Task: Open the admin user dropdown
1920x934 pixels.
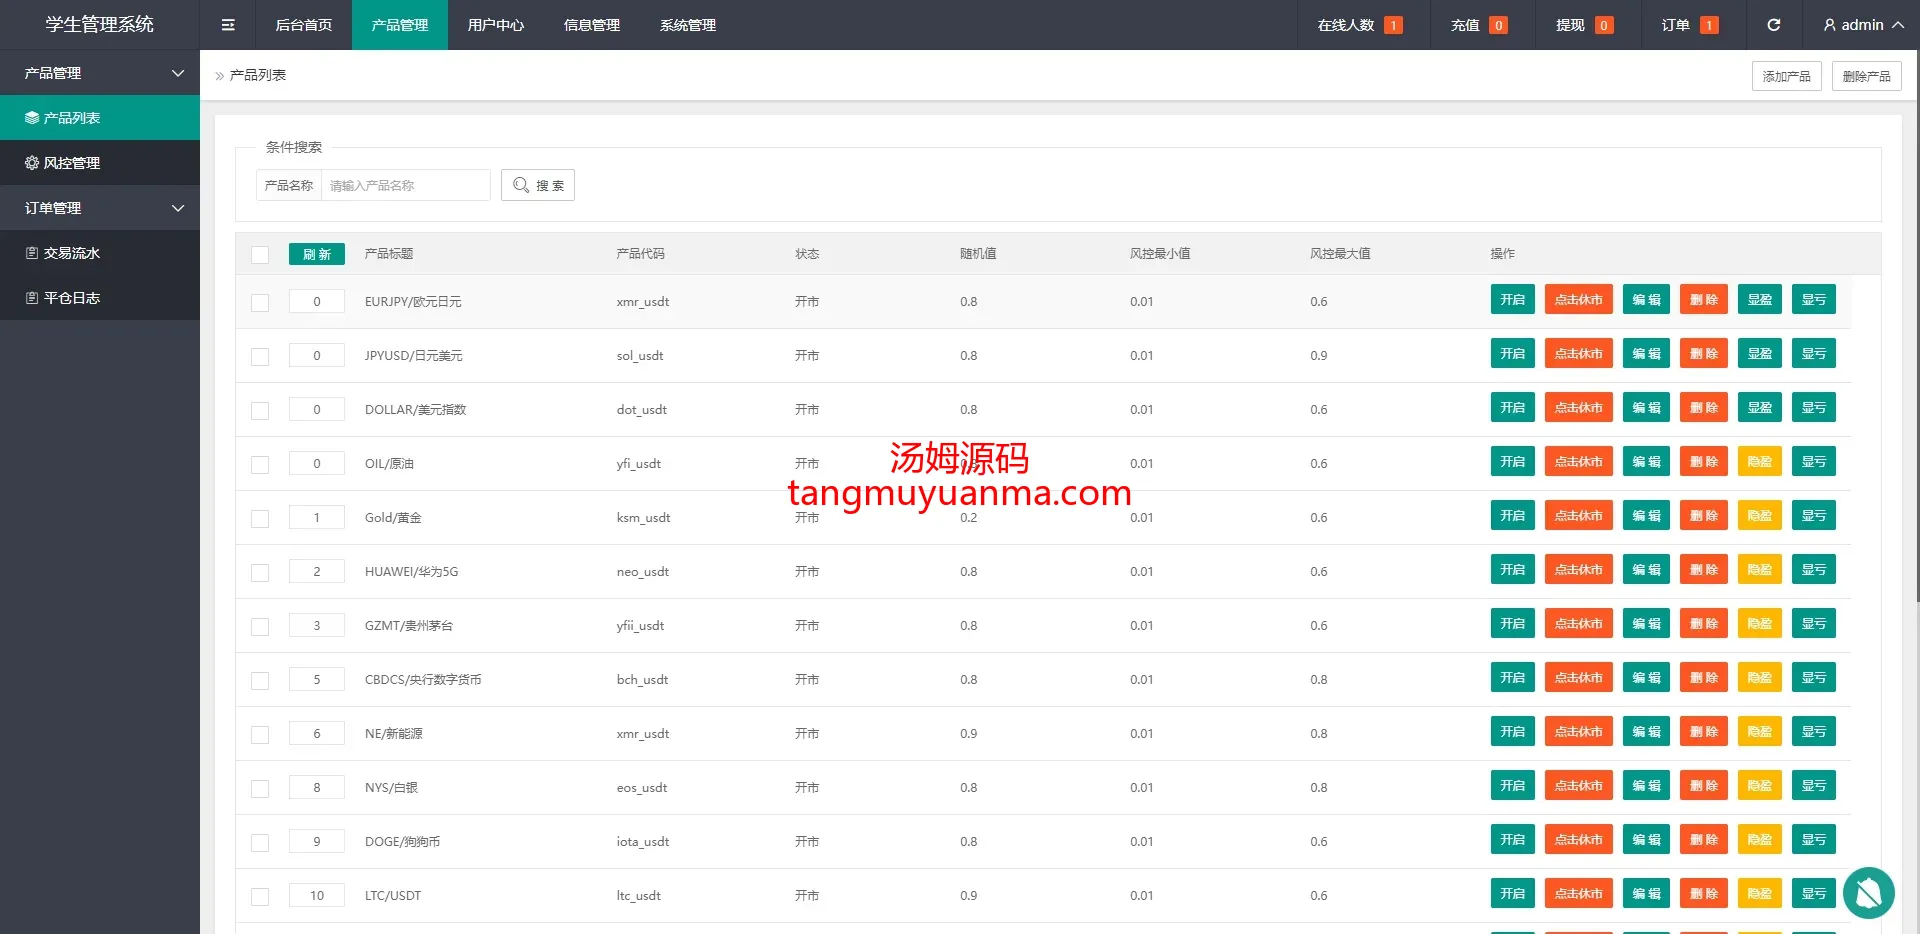Action: tap(1862, 25)
